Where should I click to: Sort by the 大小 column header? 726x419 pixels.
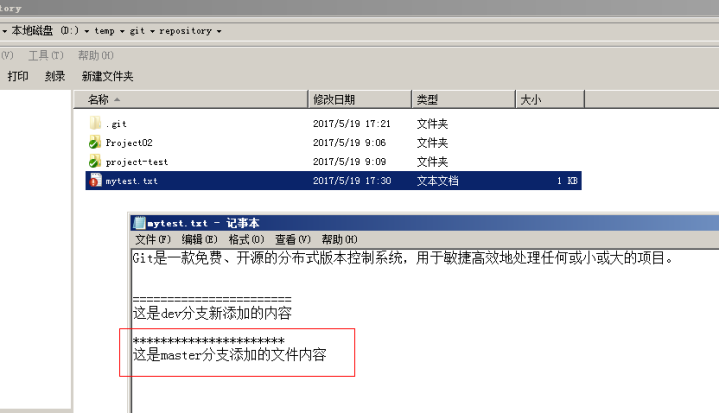[550, 100]
